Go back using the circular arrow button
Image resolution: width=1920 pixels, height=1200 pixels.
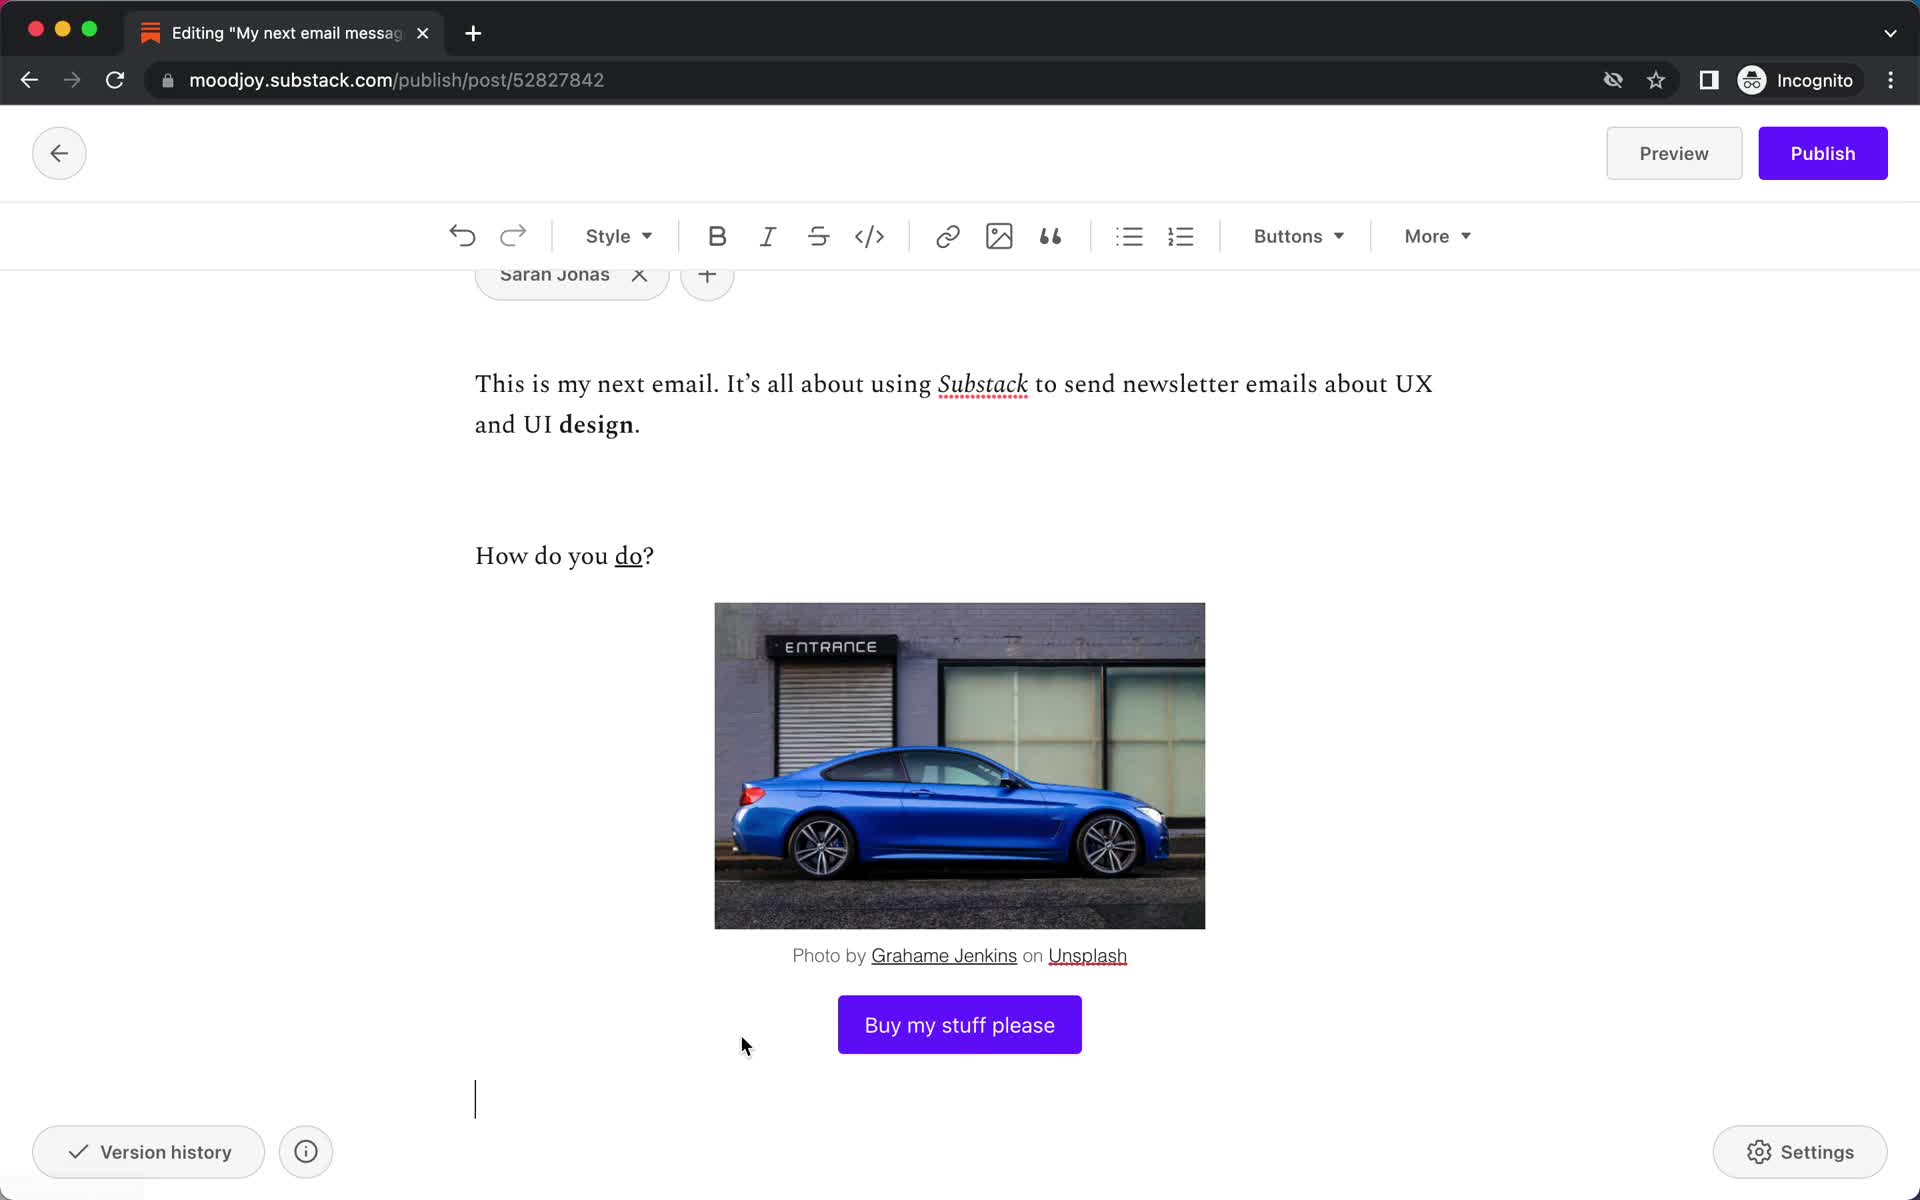tap(59, 153)
